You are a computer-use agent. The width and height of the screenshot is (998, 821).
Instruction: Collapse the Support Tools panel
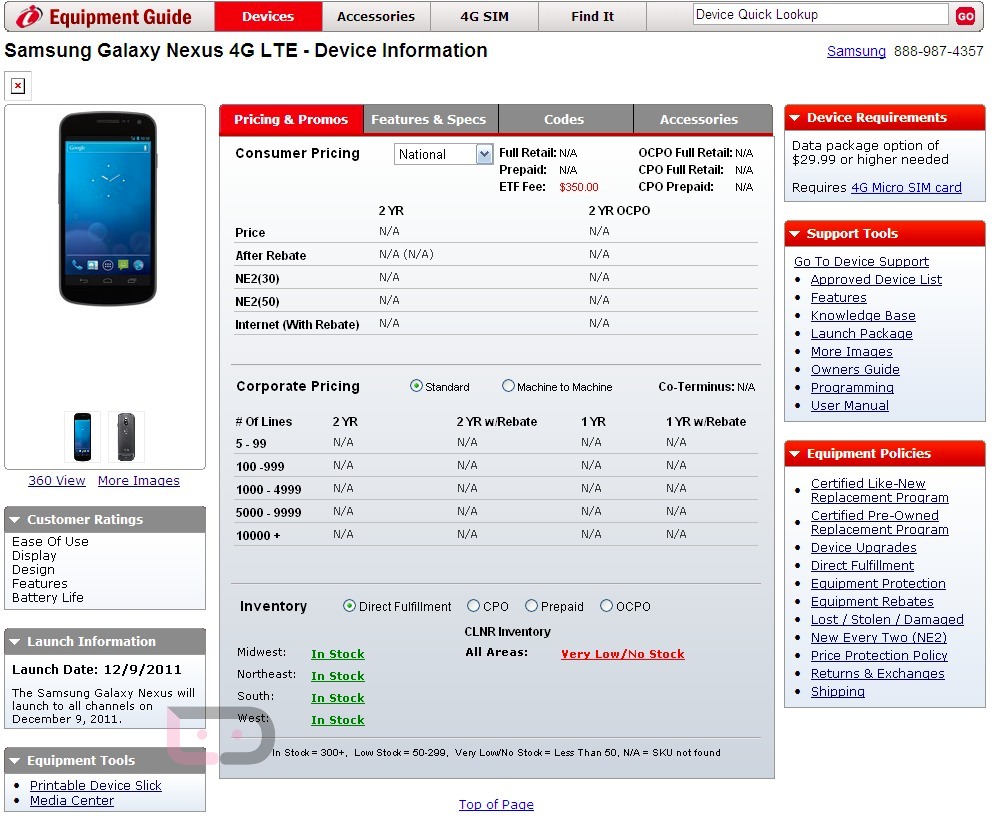(795, 234)
